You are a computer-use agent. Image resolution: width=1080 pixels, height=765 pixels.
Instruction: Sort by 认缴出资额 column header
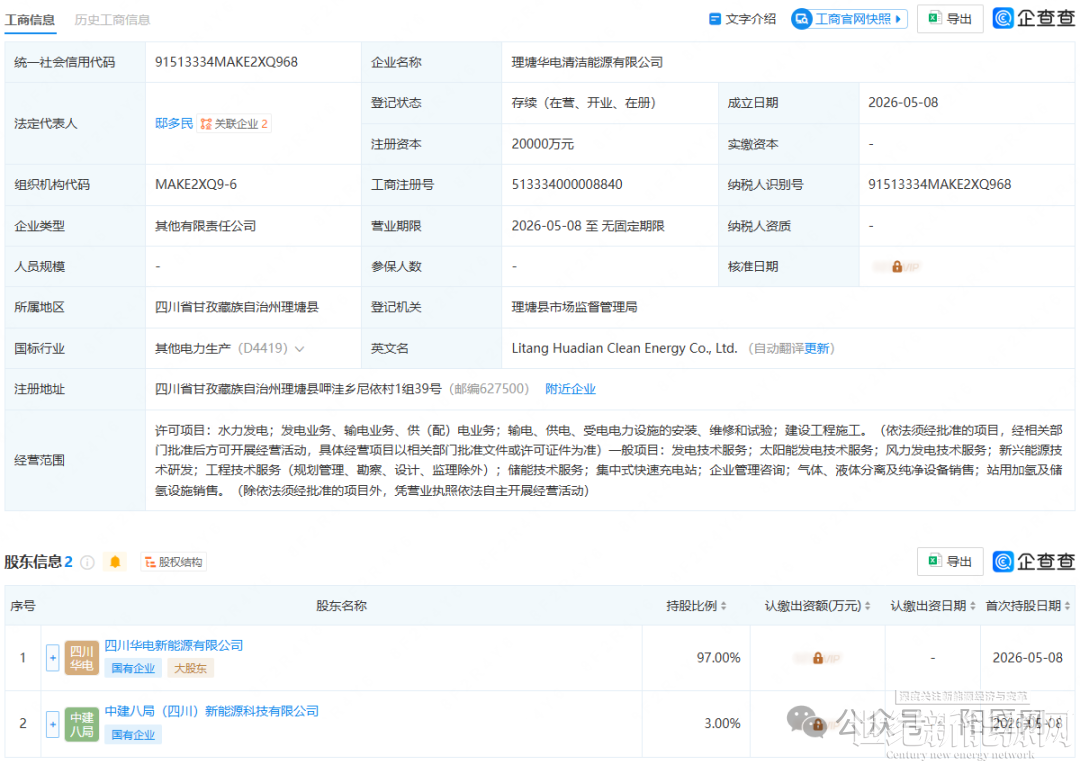tap(817, 606)
